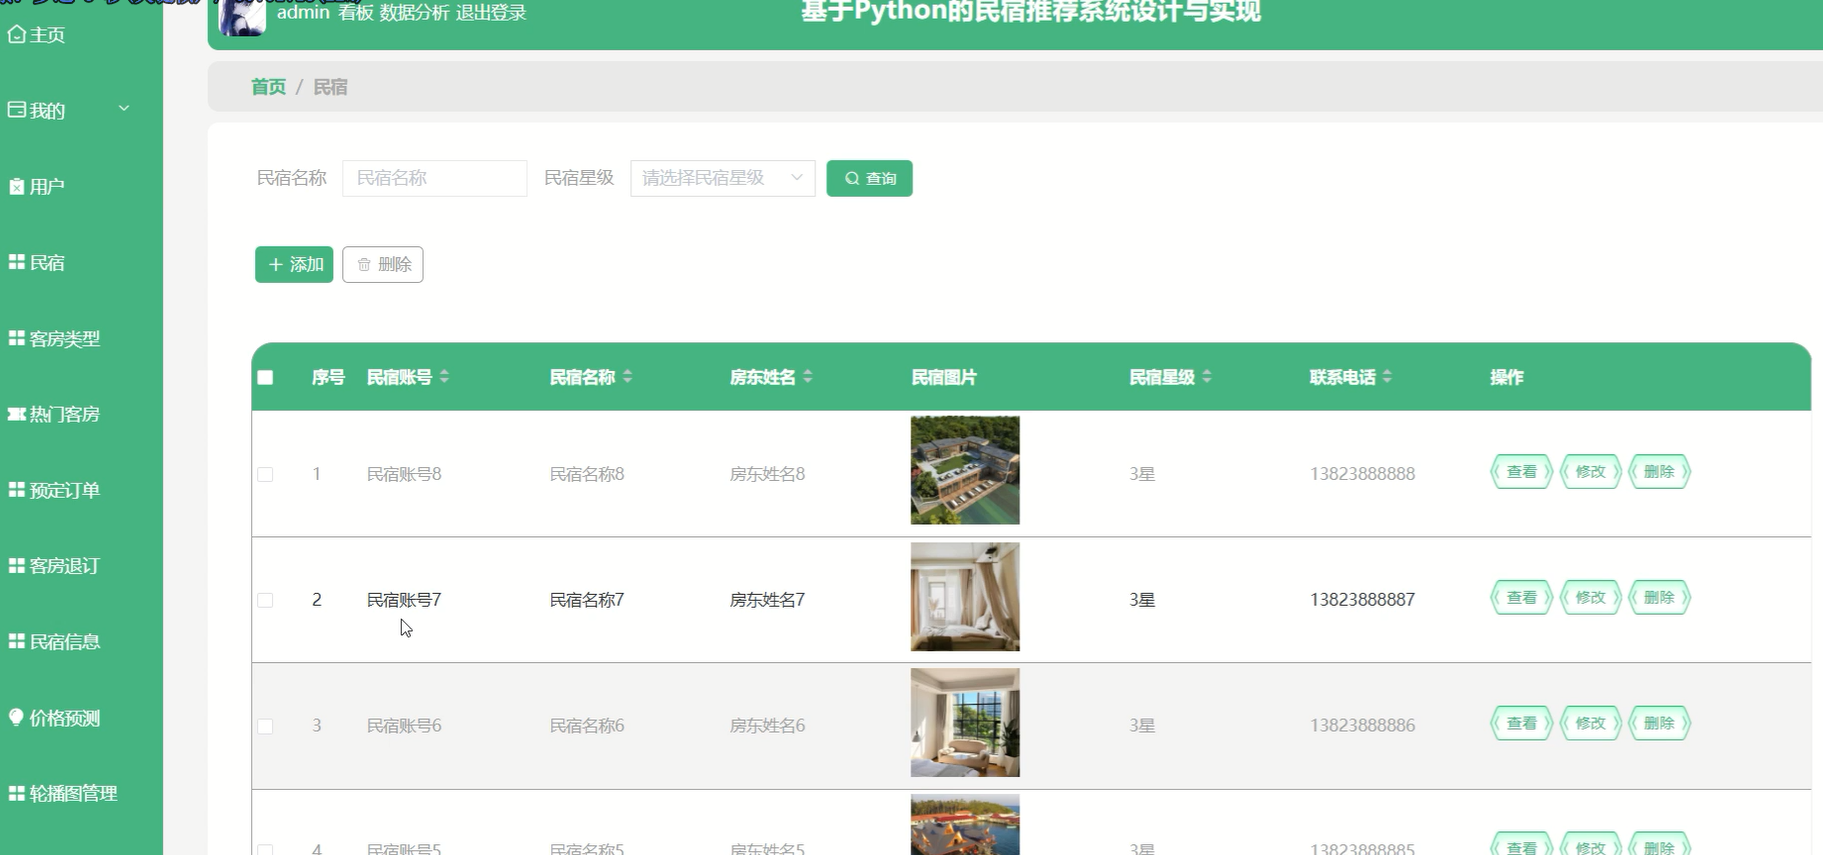Image resolution: width=1823 pixels, height=855 pixels.
Task: Sort table by 房东姓名 column arrows
Action: (x=807, y=377)
